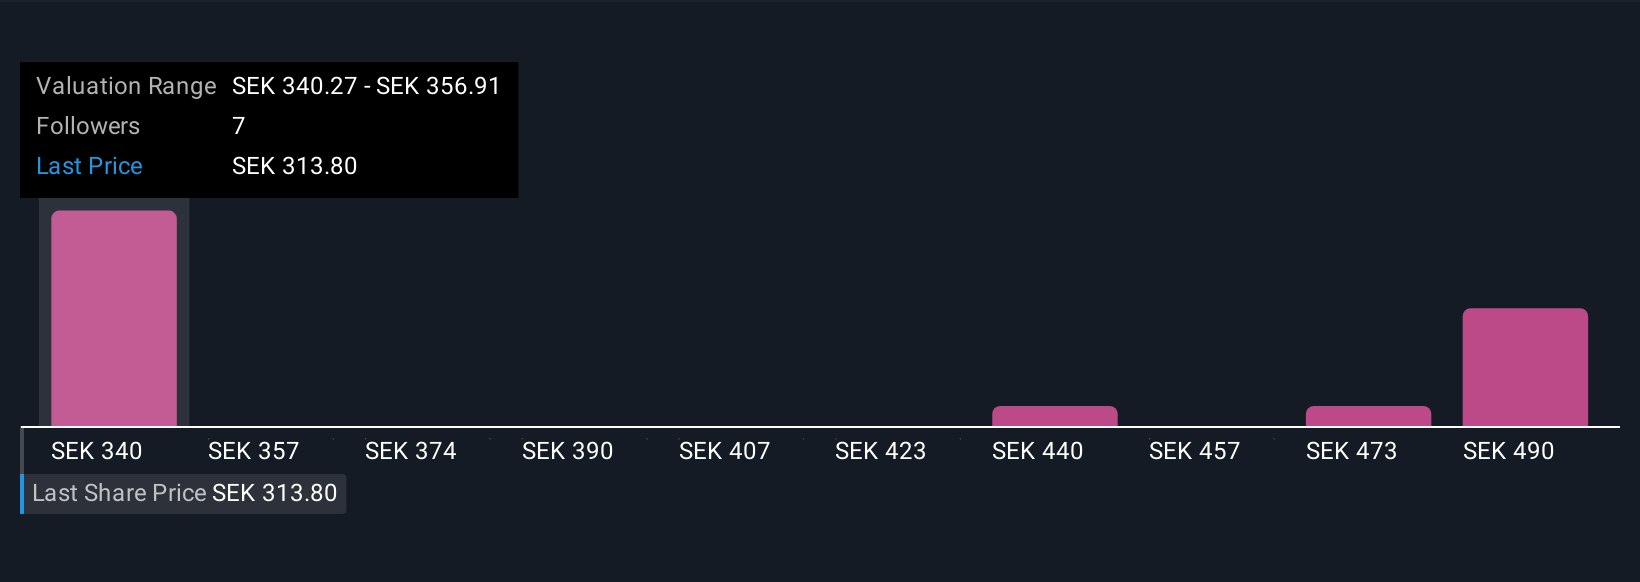Click the SEK 340 axis label
Viewport: 1640px width, 582px height.
click(97, 451)
